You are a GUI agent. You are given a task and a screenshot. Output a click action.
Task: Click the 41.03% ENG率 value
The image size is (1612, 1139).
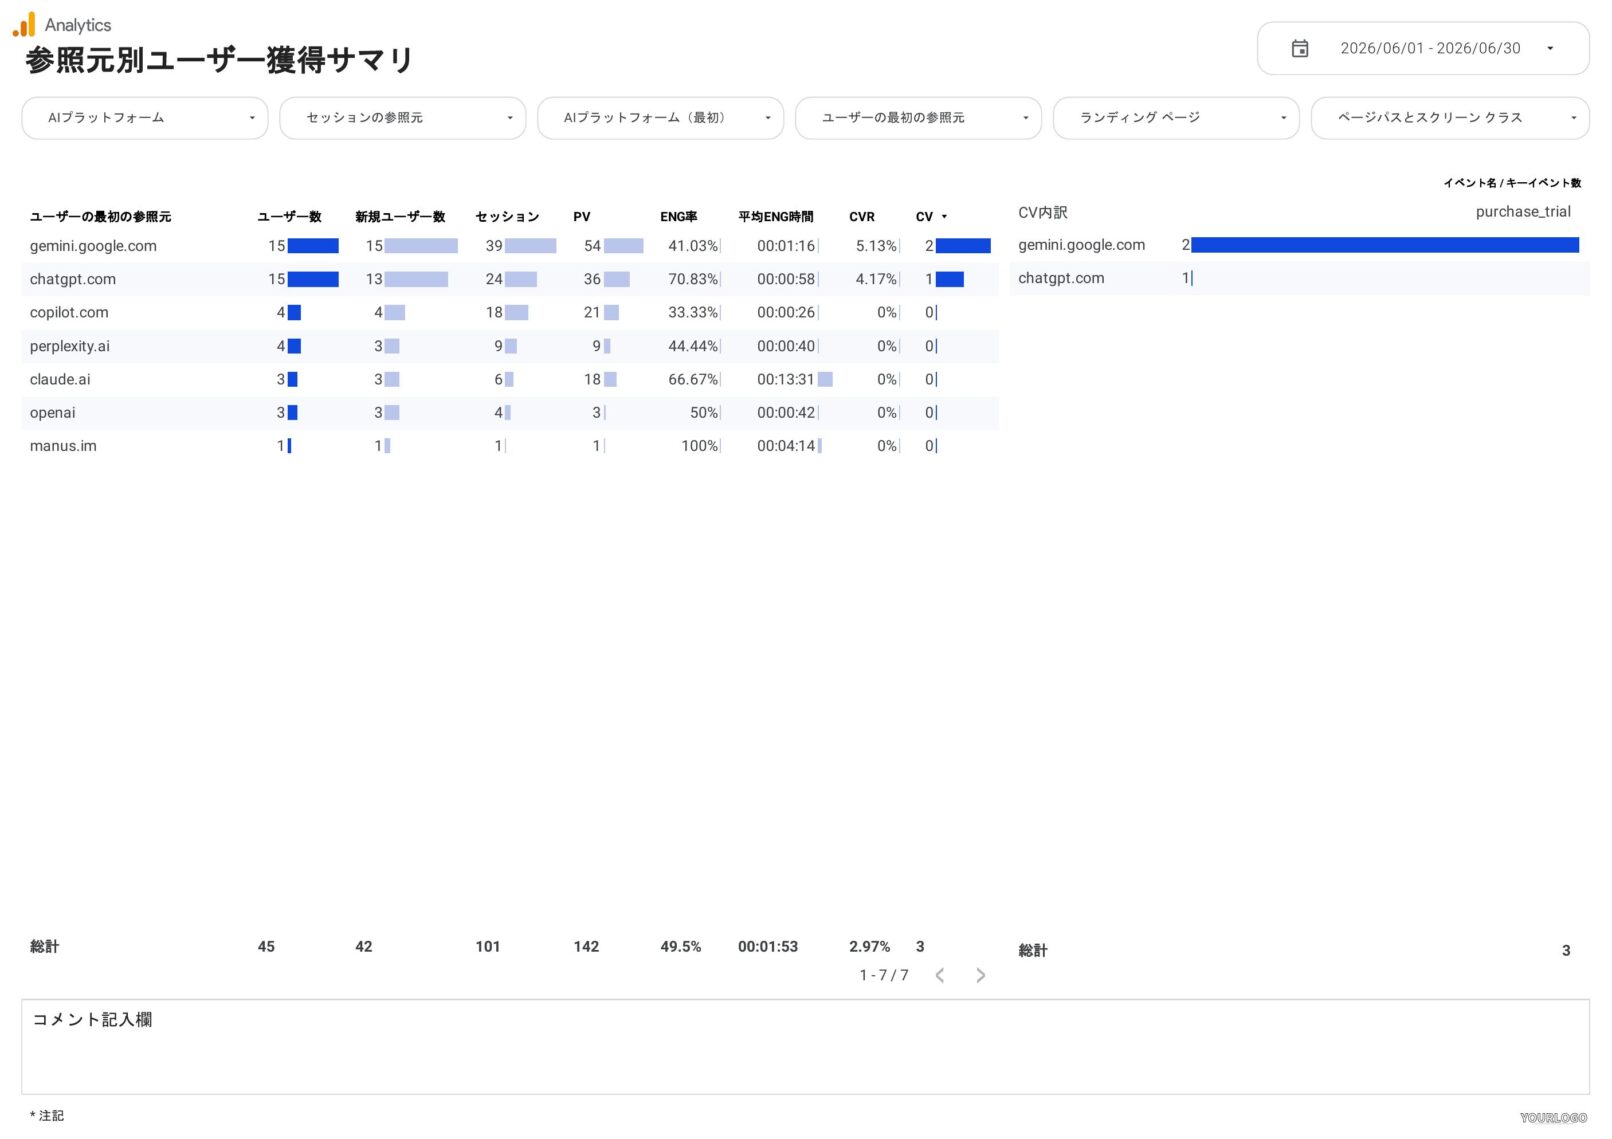[693, 246]
